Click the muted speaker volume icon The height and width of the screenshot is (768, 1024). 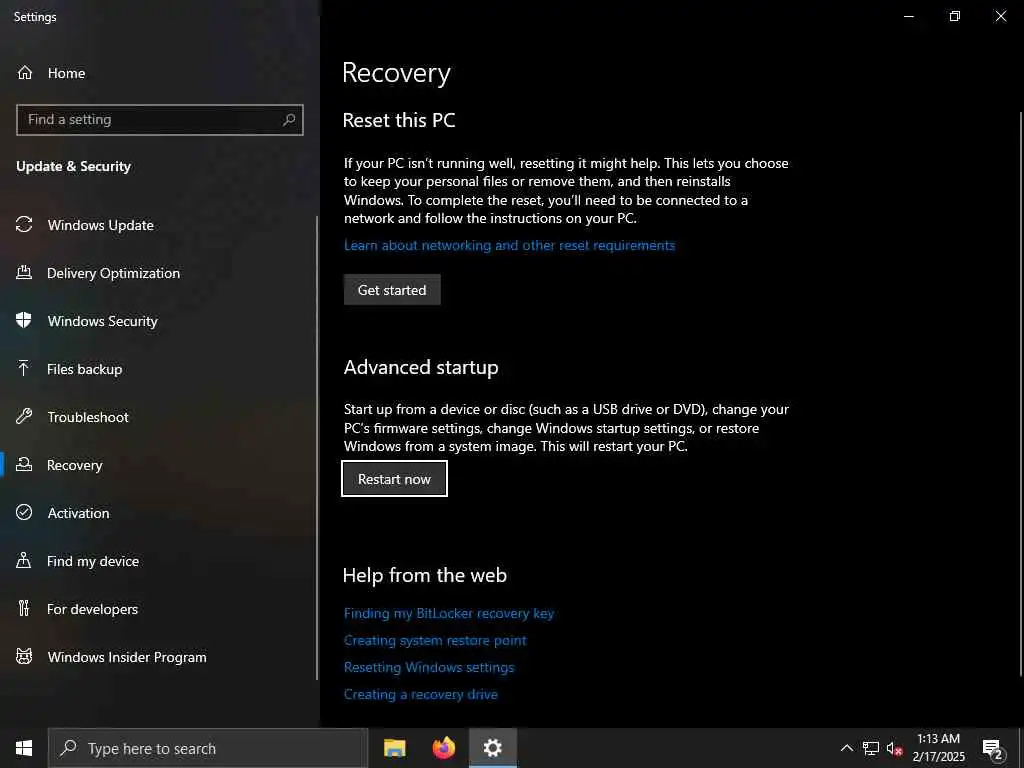tap(894, 748)
